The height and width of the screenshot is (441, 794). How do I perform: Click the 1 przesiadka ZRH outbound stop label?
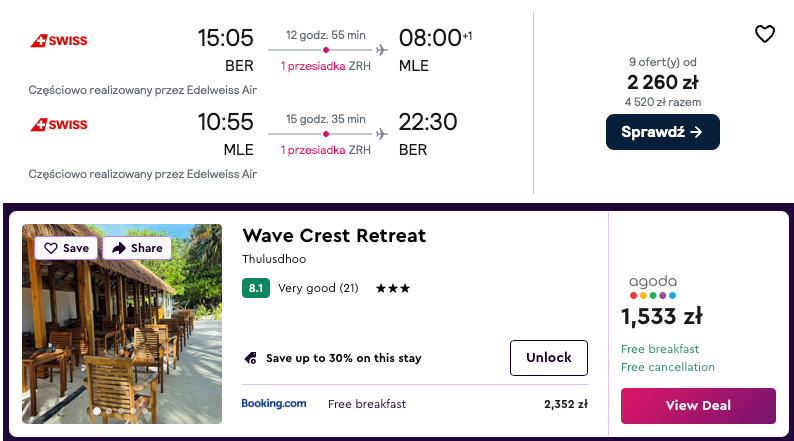[325, 66]
